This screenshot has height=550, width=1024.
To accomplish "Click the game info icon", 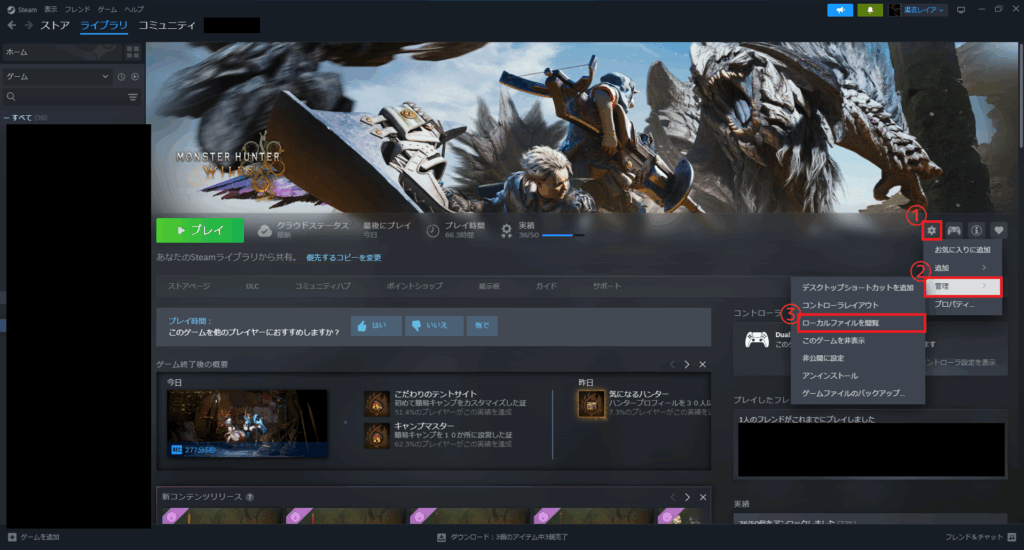I will coord(976,230).
